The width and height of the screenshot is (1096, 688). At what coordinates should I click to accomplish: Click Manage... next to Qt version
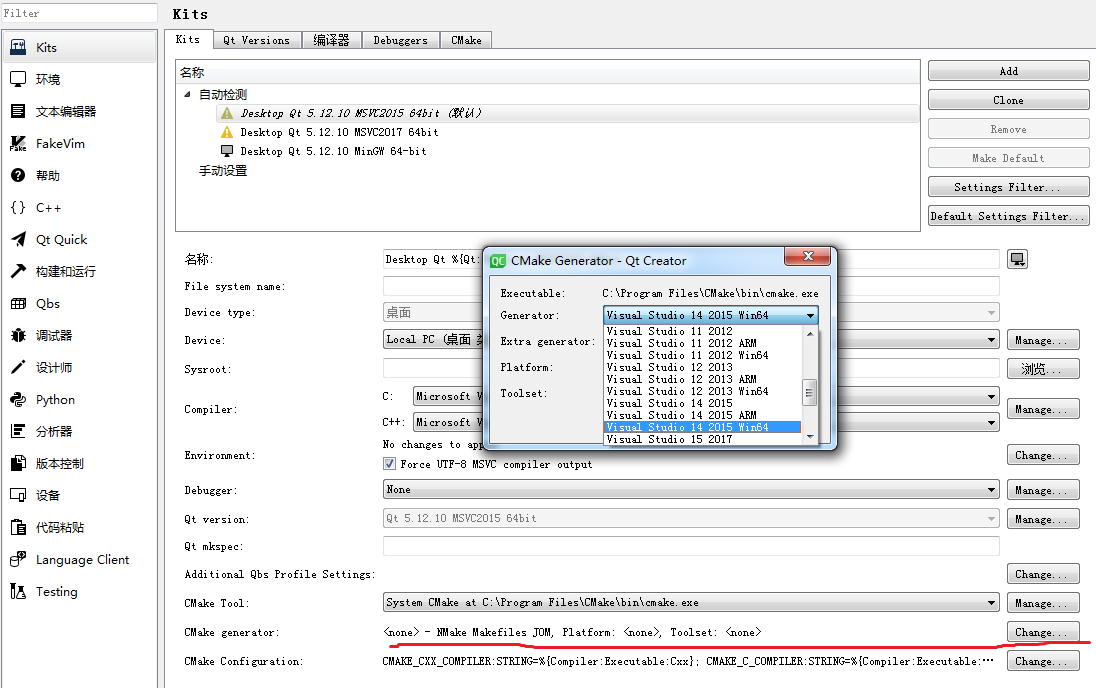point(1043,519)
